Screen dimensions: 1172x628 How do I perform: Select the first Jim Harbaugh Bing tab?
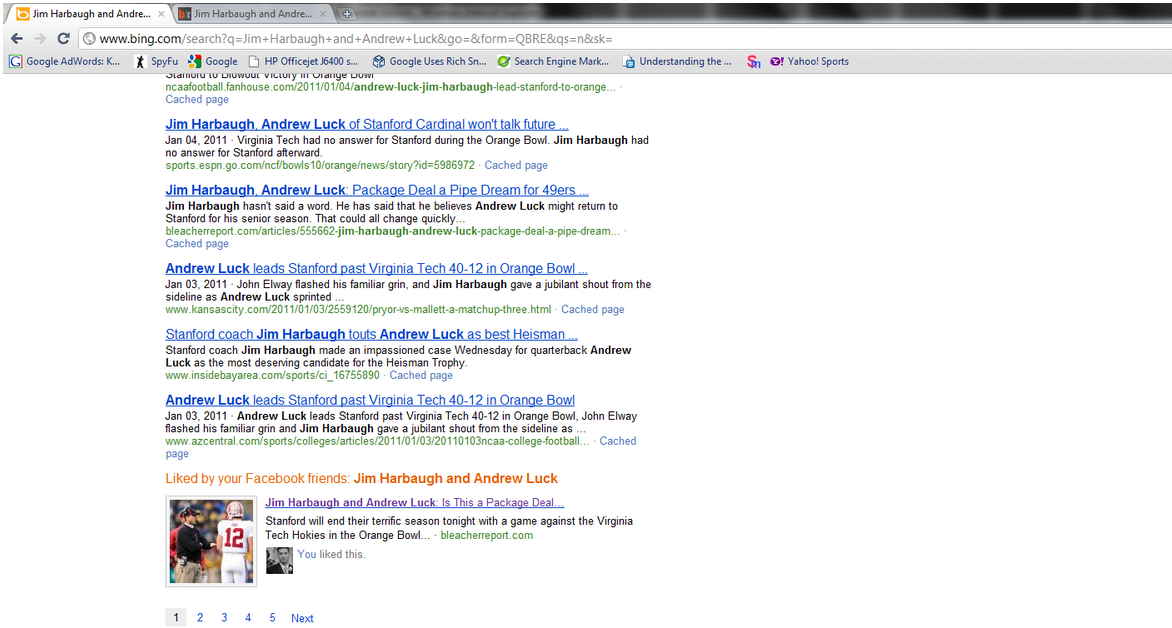pos(85,14)
